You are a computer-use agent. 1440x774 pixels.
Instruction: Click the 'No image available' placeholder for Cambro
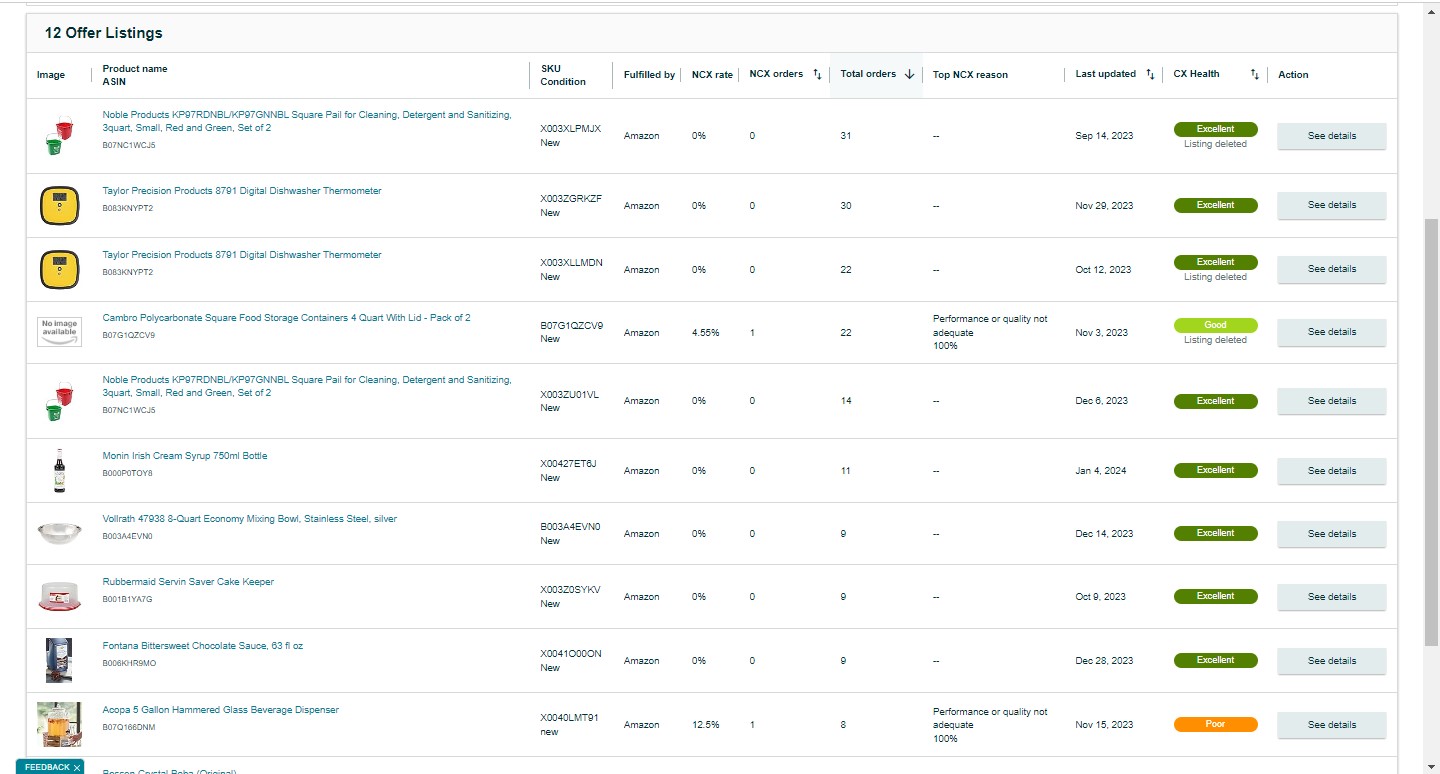pyautogui.click(x=59, y=332)
